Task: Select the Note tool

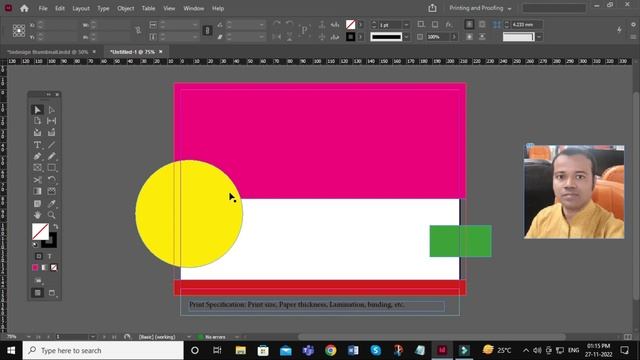Action: 37,203
